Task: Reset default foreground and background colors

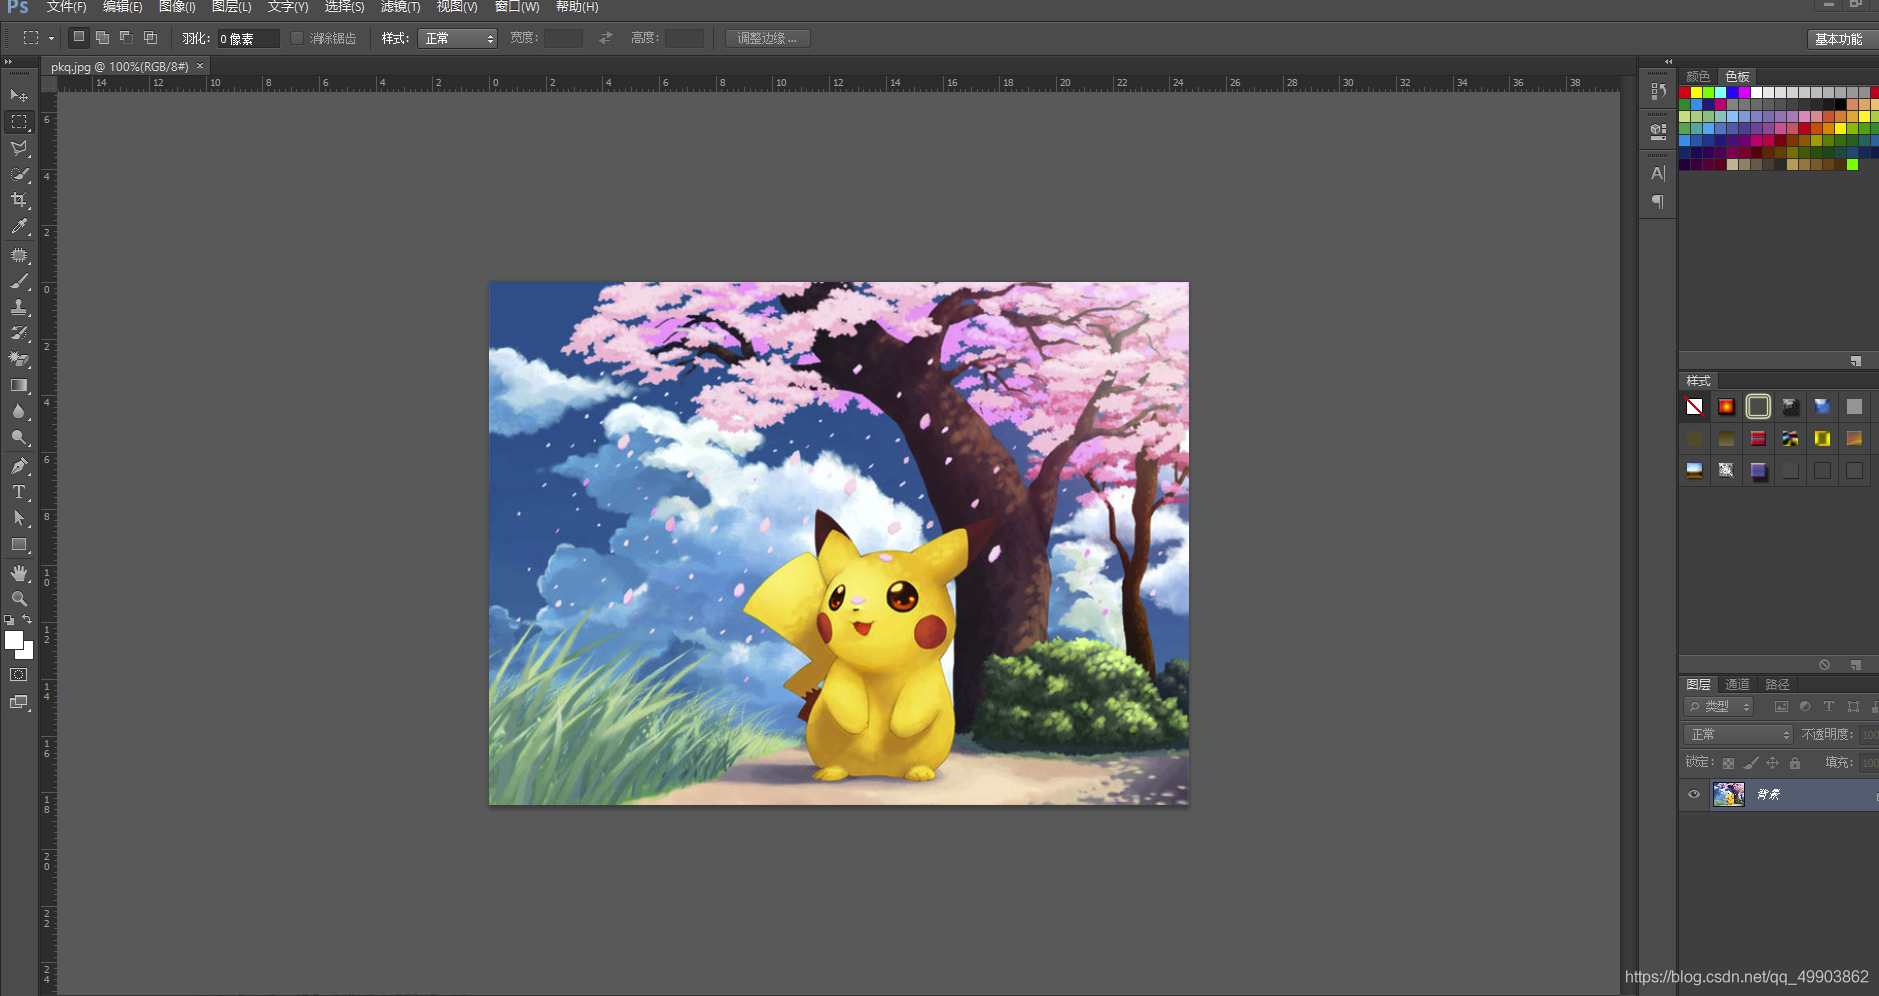Action: [9, 620]
